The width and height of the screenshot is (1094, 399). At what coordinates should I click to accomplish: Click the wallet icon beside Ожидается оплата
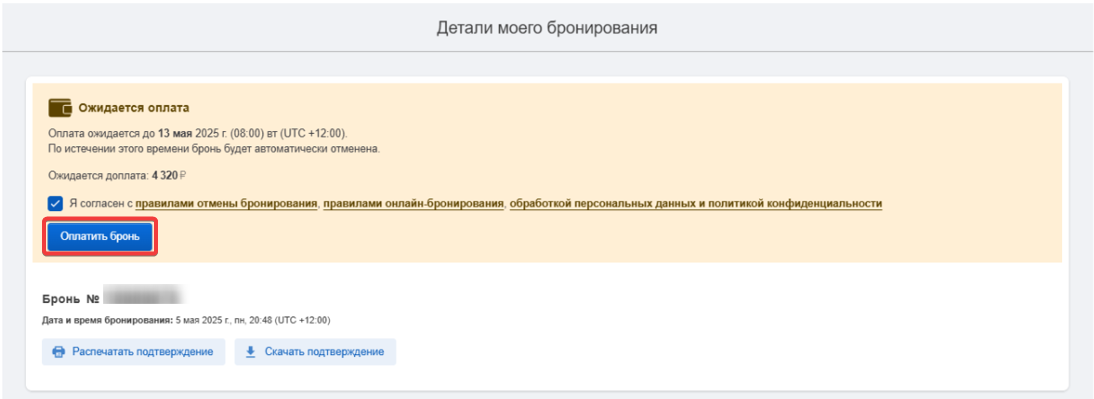(60, 108)
